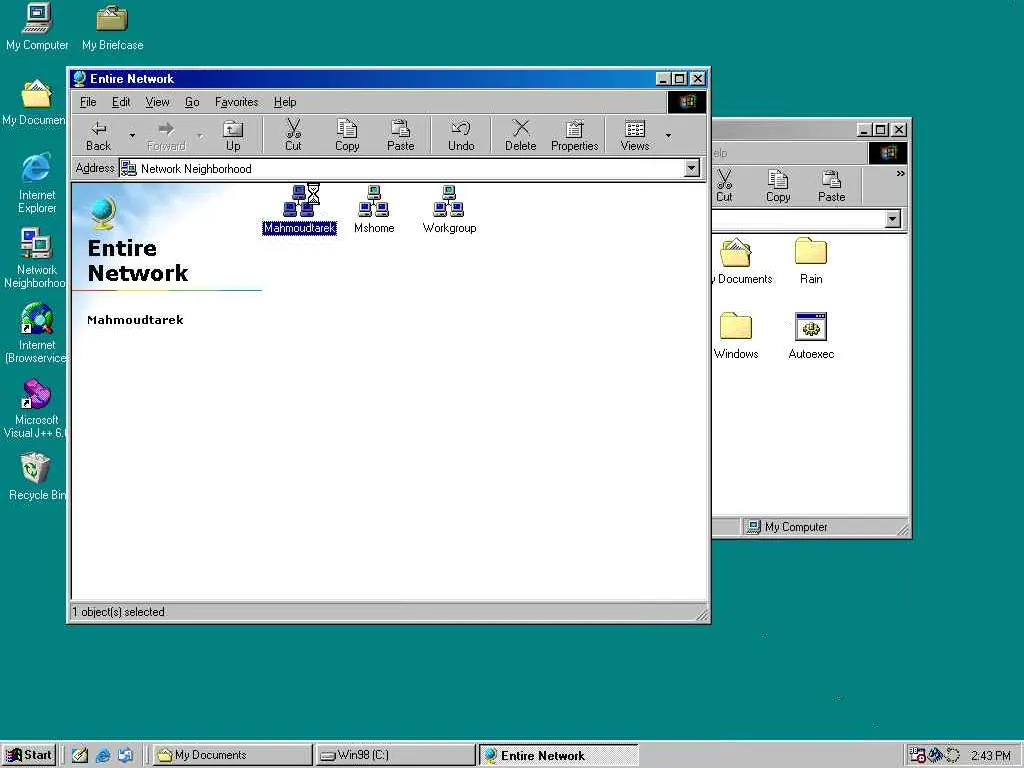Cut selection in Entire Network toolbar
Image resolution: width=1024 pixels, height=768 pixels.
(293, 136)
